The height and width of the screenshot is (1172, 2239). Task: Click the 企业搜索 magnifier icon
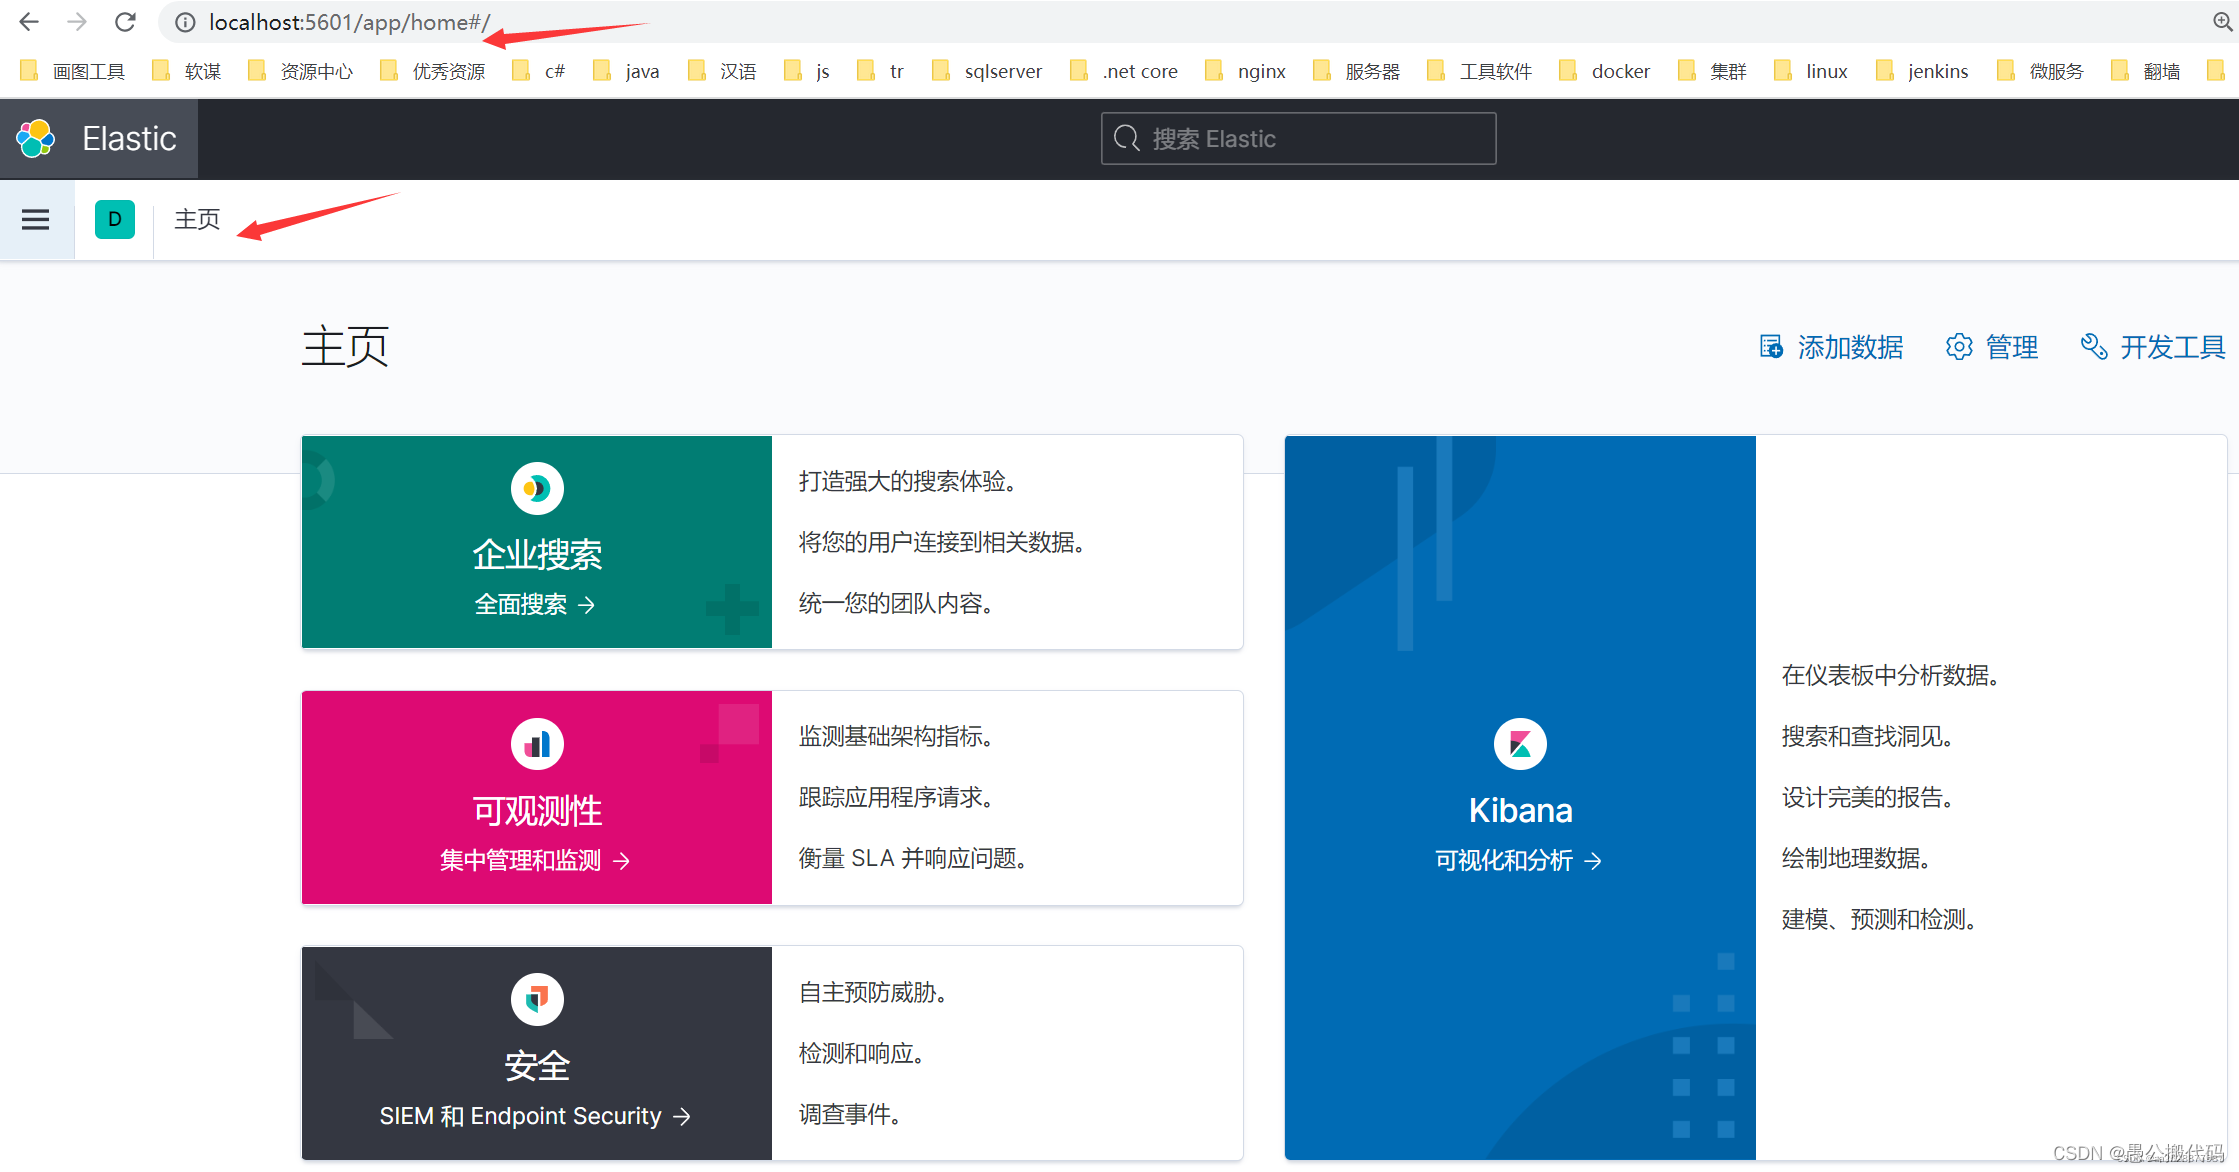(x=537, y=488)
